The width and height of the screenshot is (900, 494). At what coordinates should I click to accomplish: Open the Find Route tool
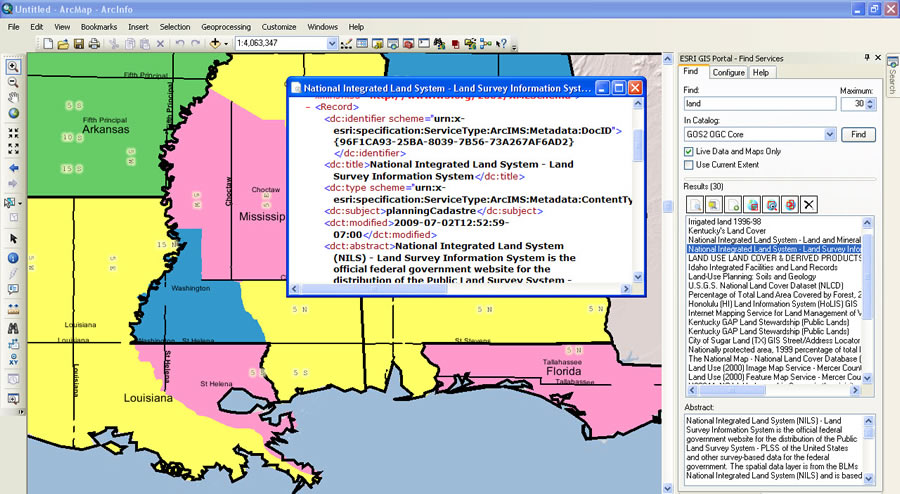tap(13, 344)
